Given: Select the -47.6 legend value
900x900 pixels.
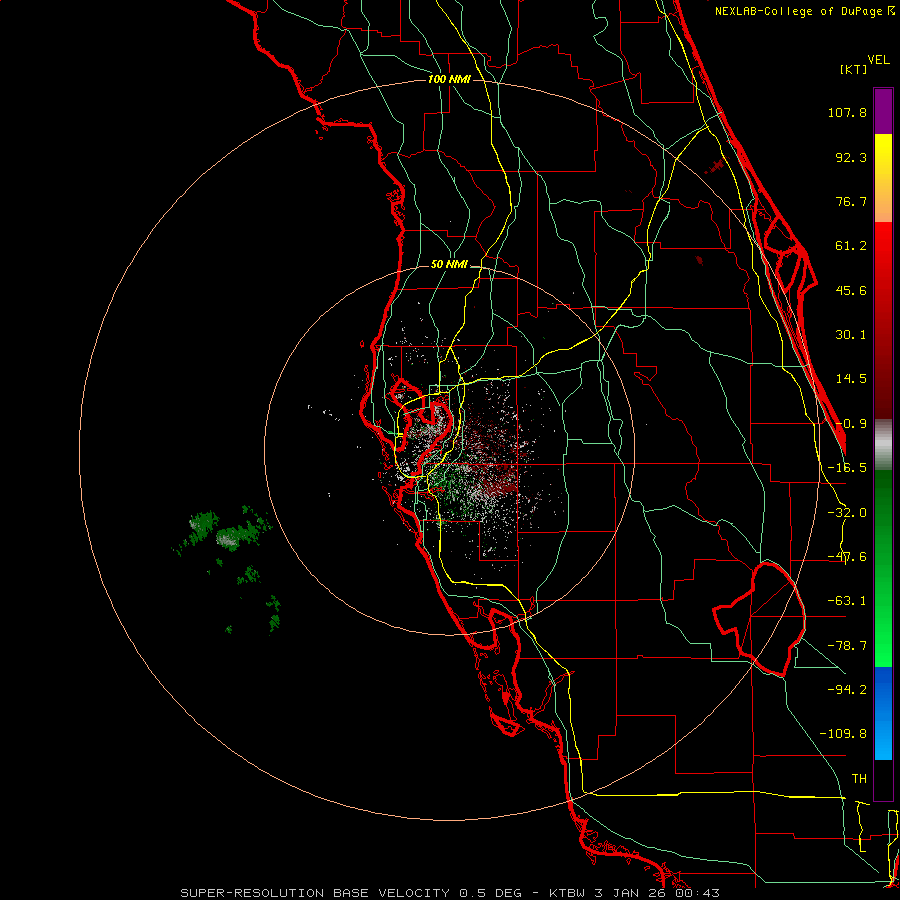Looking at the screenshot, I should [847, 557].
